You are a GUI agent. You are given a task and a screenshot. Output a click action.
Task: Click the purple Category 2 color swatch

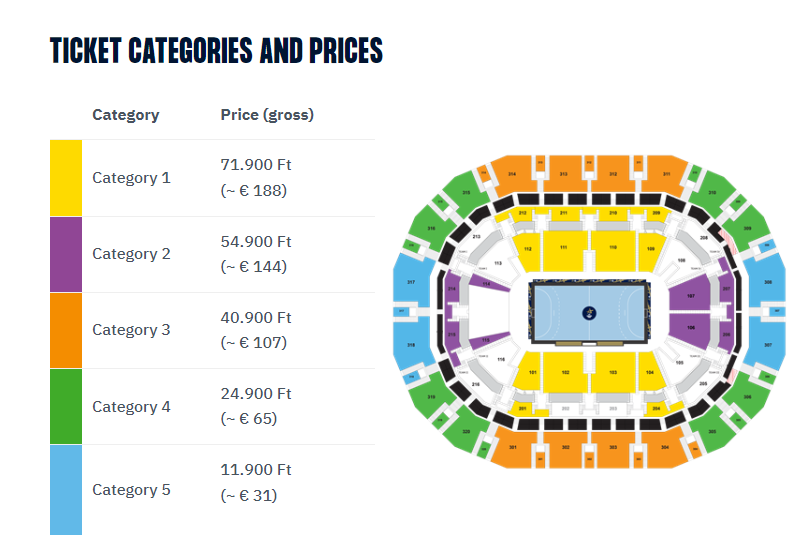66,254
